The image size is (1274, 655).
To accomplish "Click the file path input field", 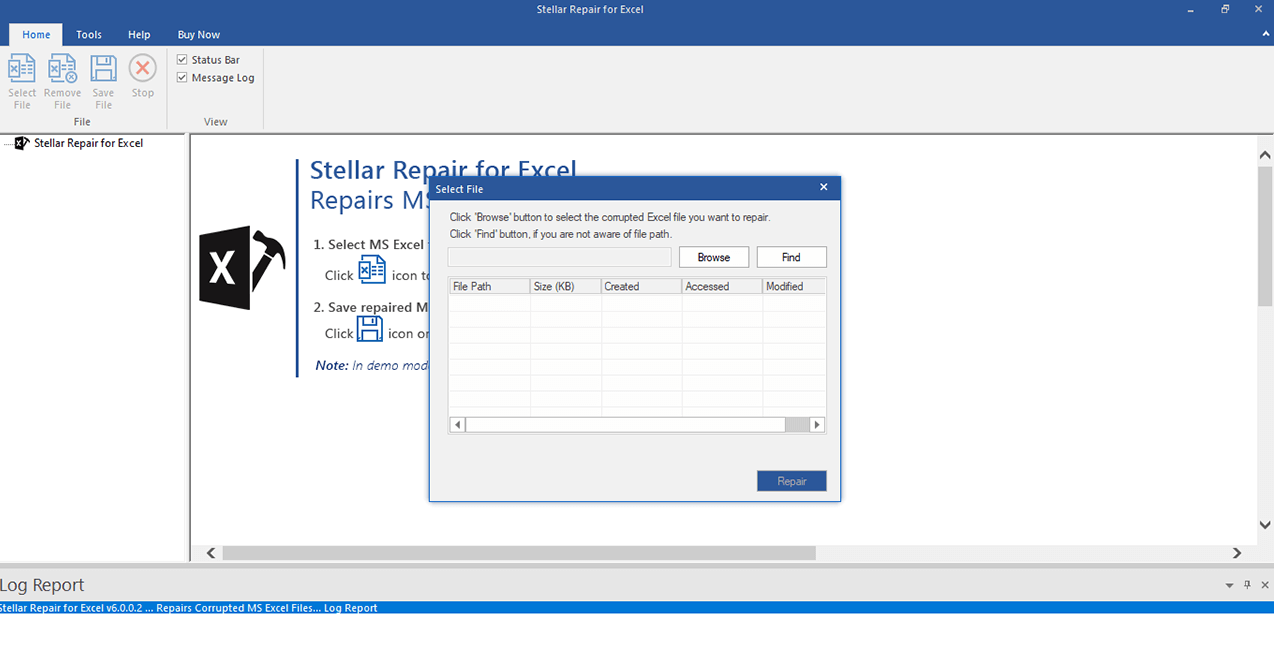I will point(559,258).
